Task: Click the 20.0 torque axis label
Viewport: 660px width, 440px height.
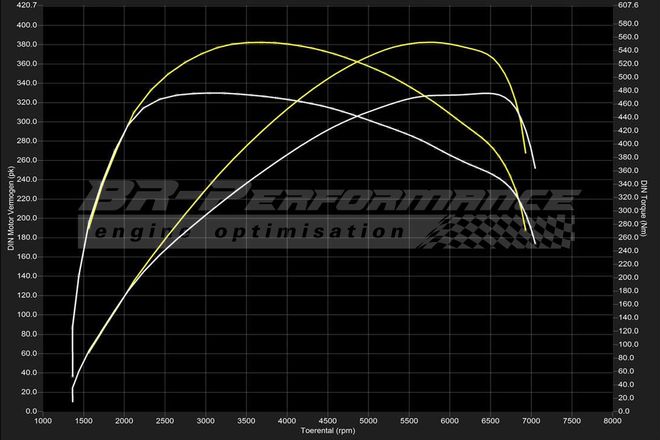Action: click(628, 398)
